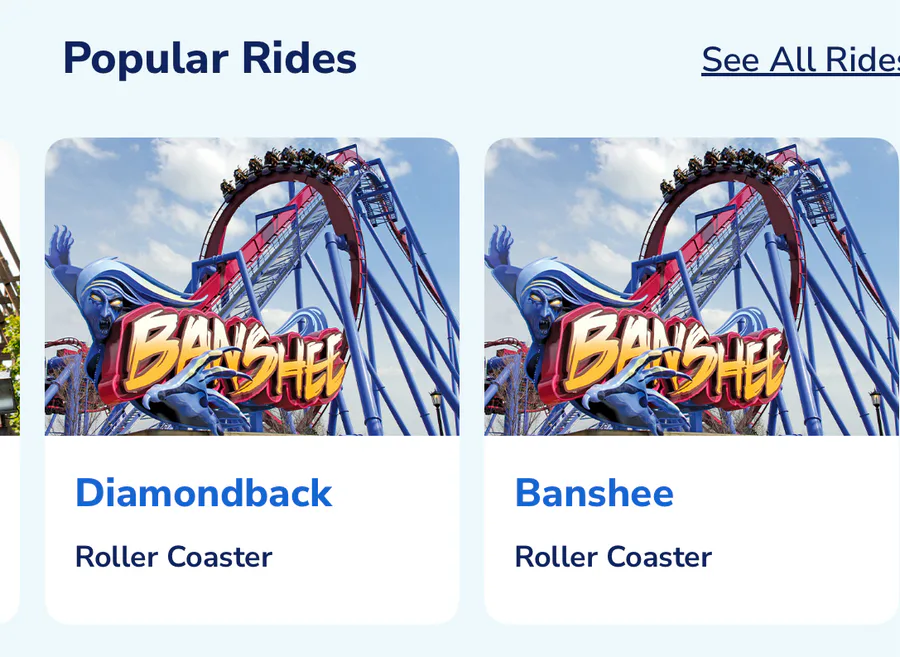The height and width of the screenshot is (657, 900).
Task: Open the Diamondback ride title
Action: click(203, 493)
